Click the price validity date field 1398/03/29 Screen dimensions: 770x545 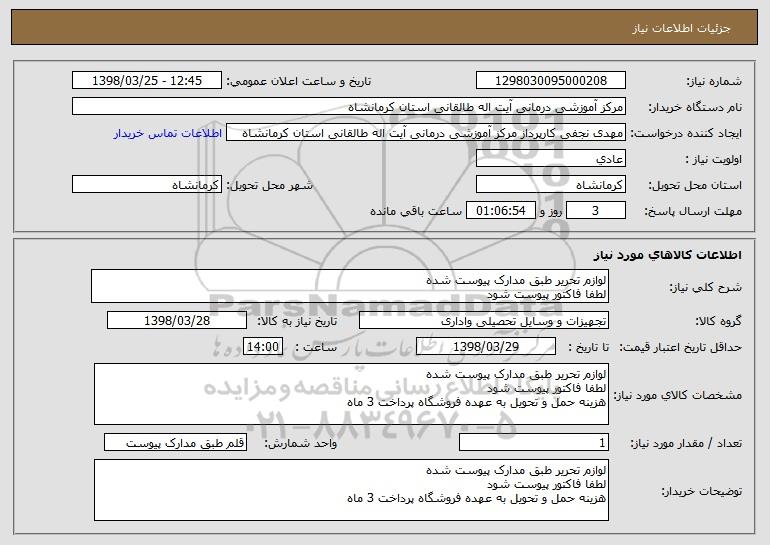(x=486, y=346)
